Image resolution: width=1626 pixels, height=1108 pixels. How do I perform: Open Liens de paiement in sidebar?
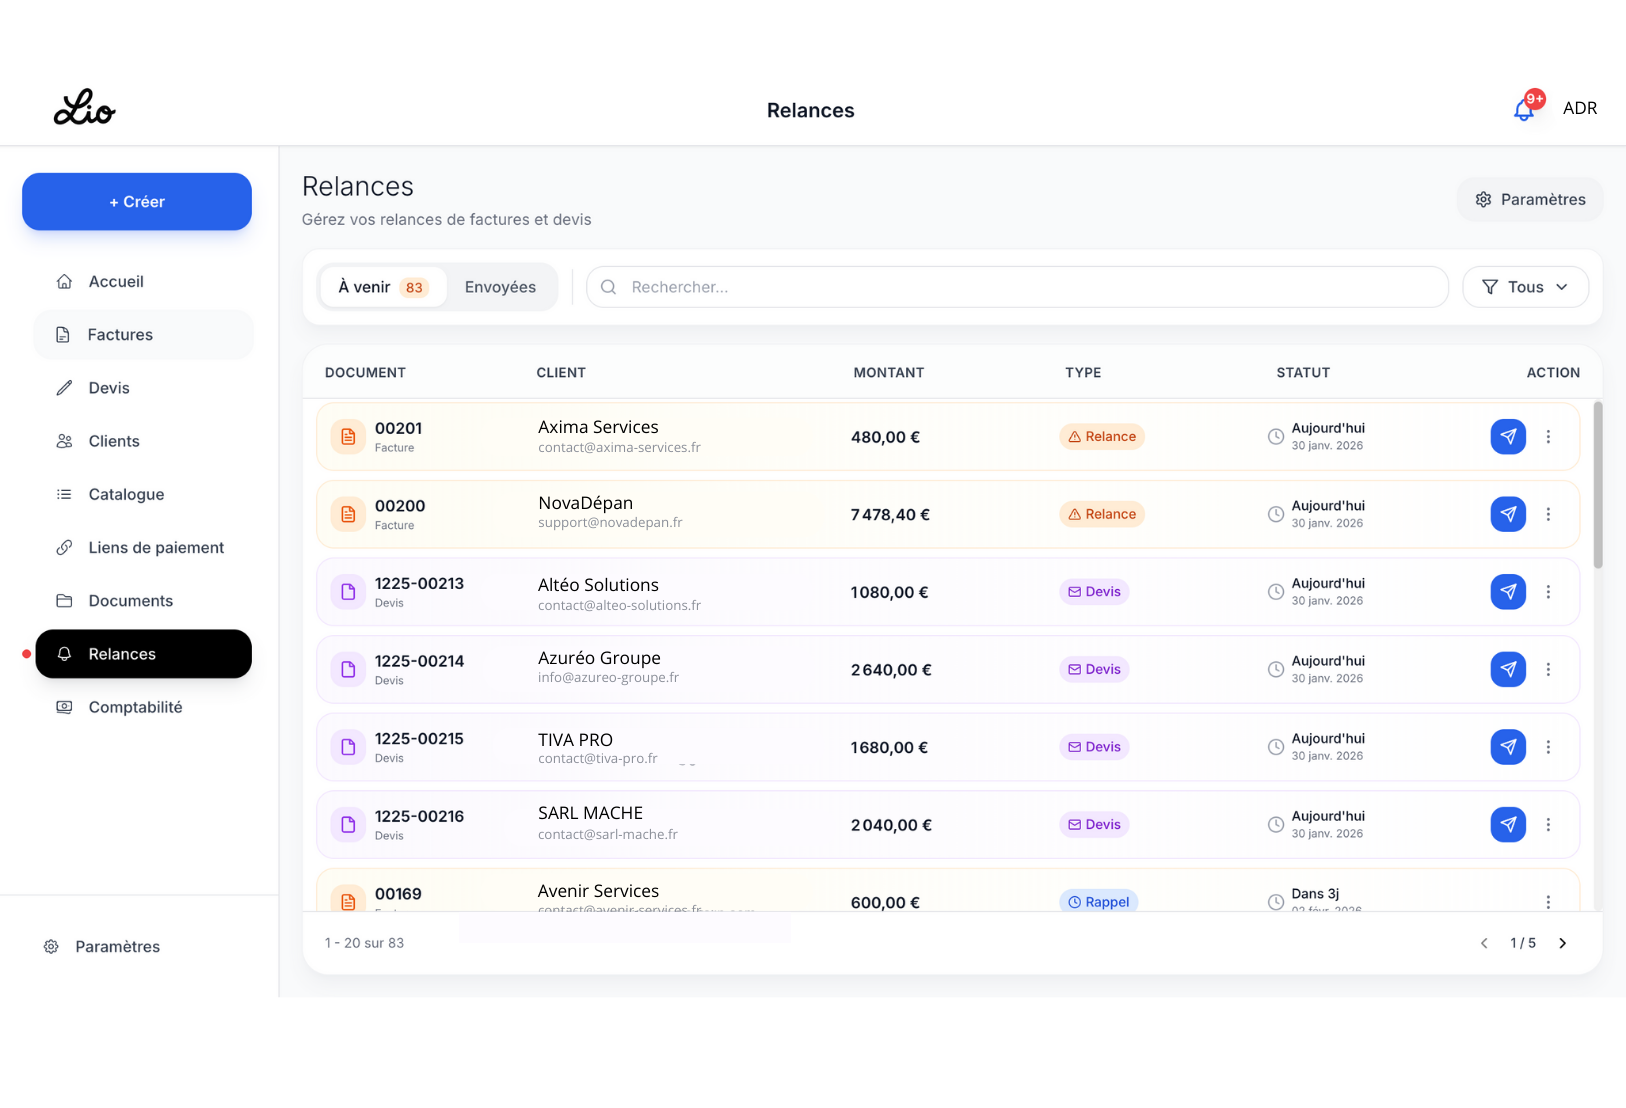point(156,548)
